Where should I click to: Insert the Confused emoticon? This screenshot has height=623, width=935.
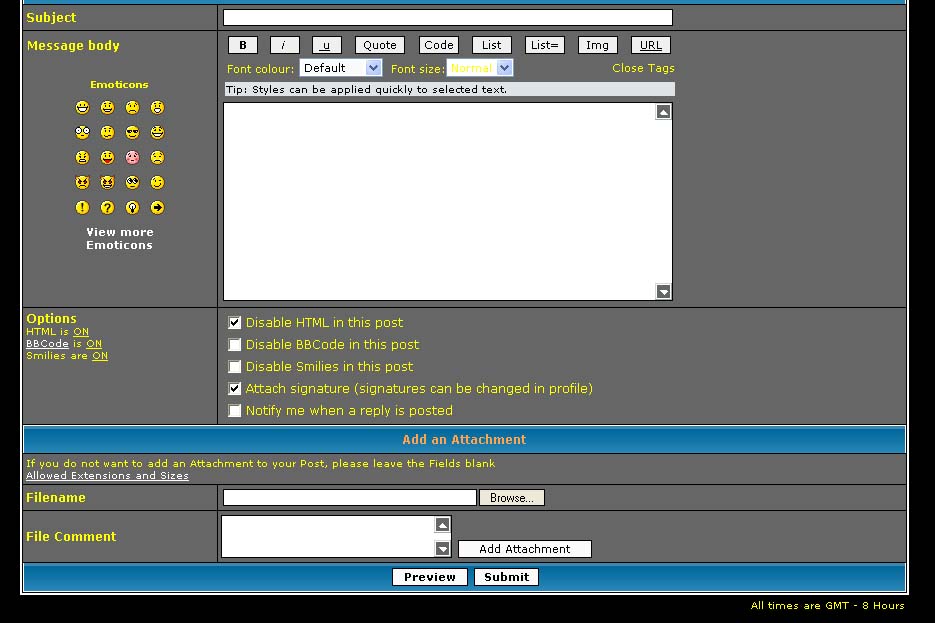click(107, 132)
